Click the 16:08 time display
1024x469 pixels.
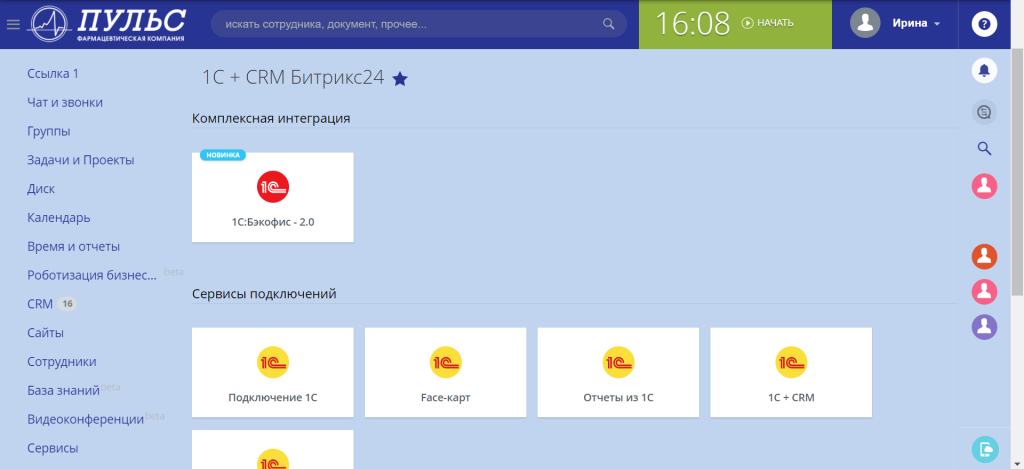(x=692, y=24)
